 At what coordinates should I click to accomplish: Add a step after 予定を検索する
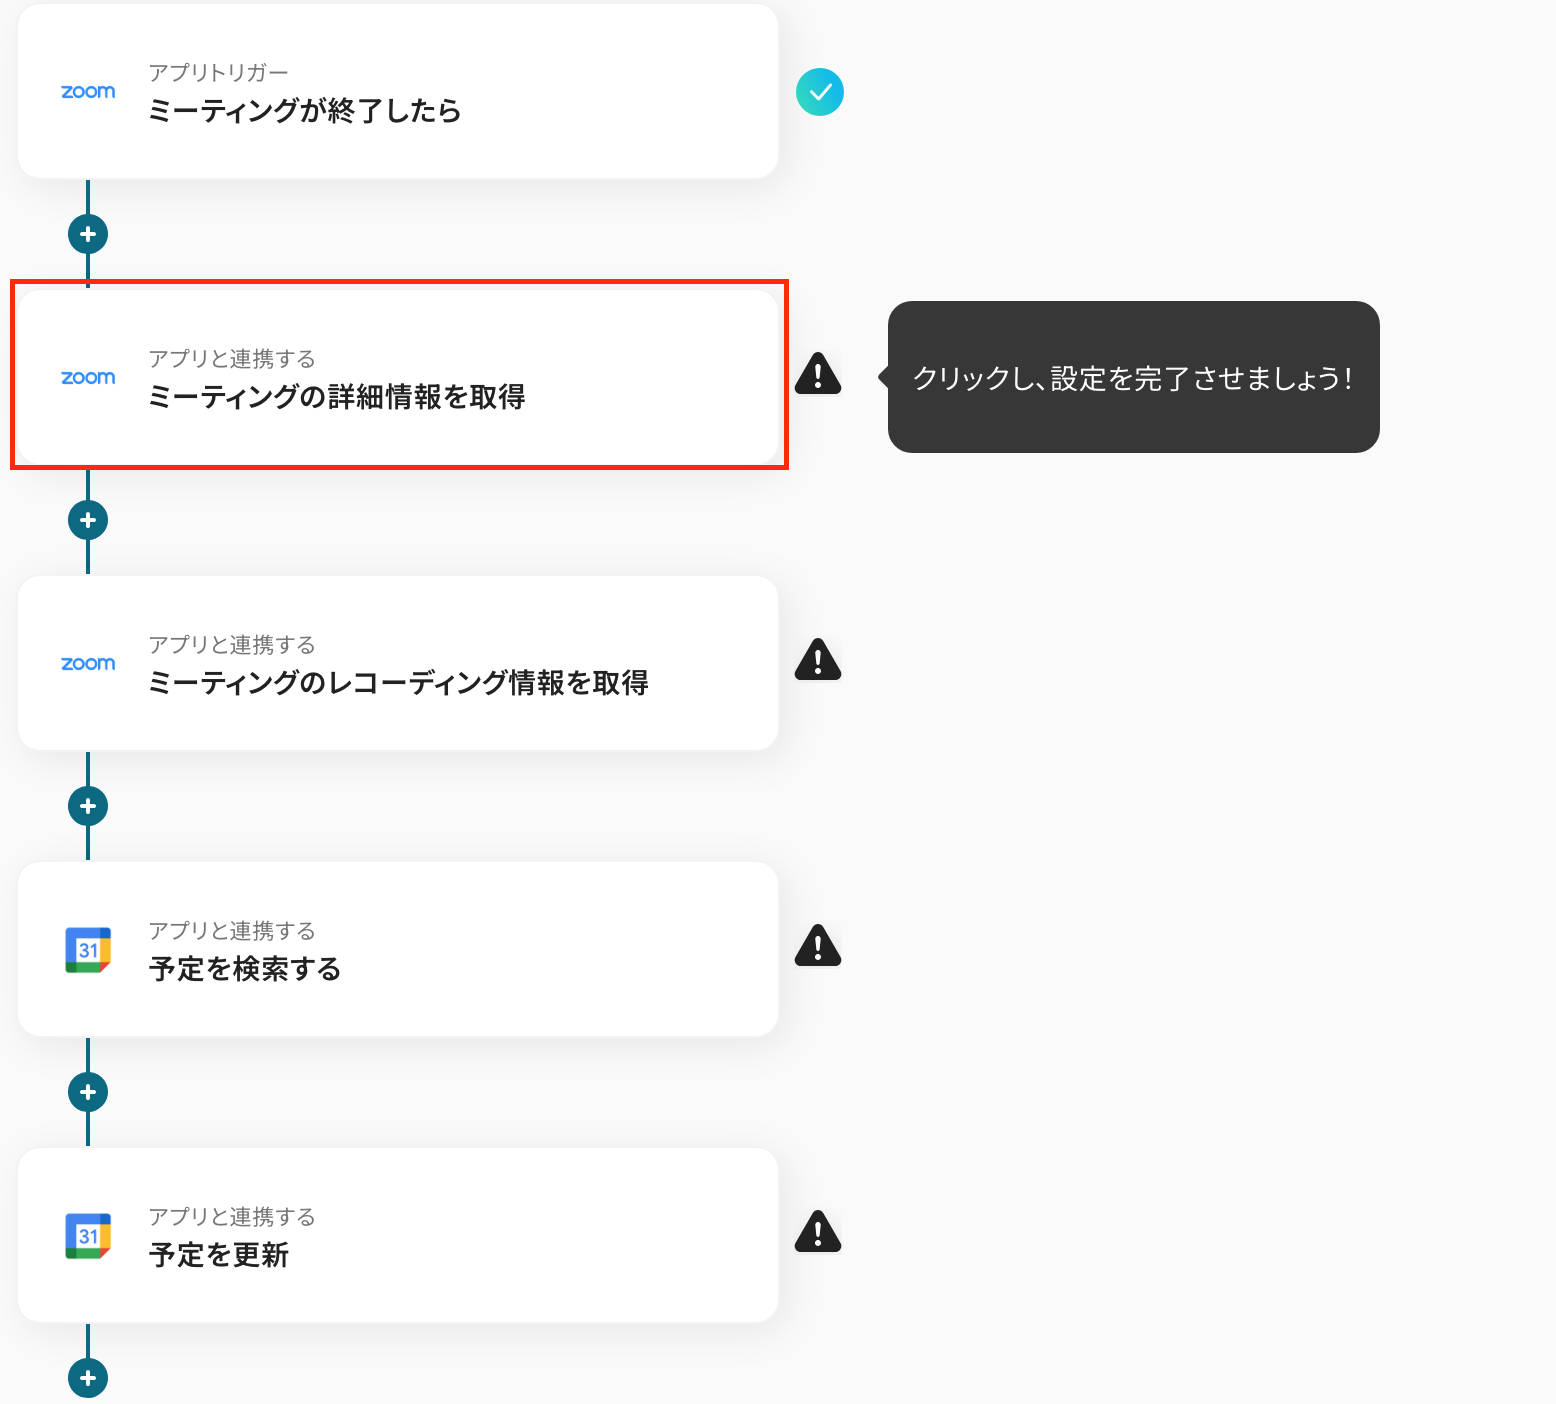point(88,1092)
